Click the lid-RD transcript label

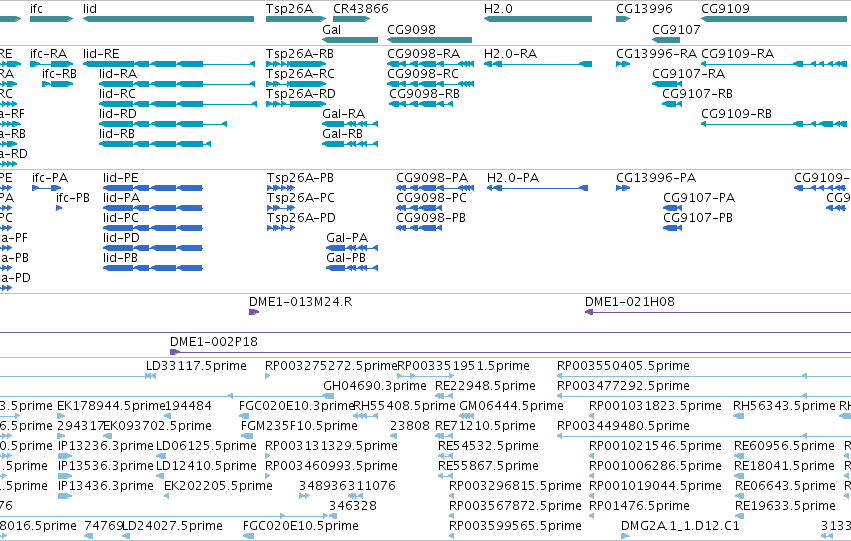tap(118, 114)
